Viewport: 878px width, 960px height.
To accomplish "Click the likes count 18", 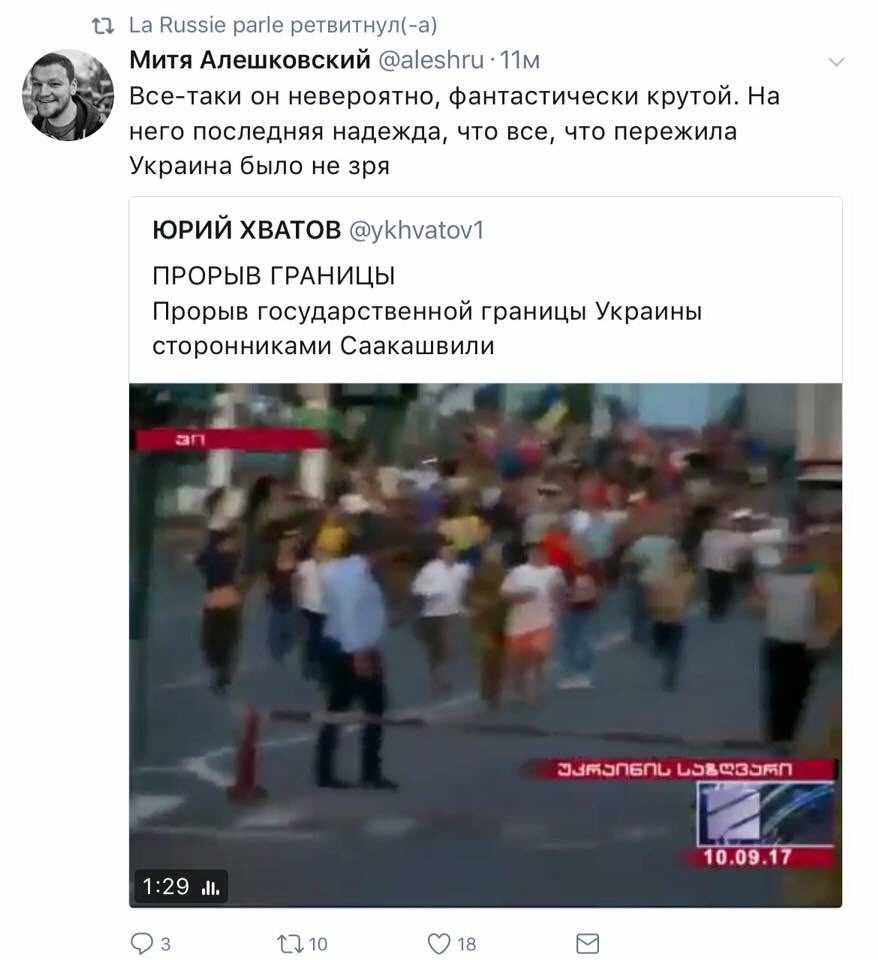I will 467,945.
